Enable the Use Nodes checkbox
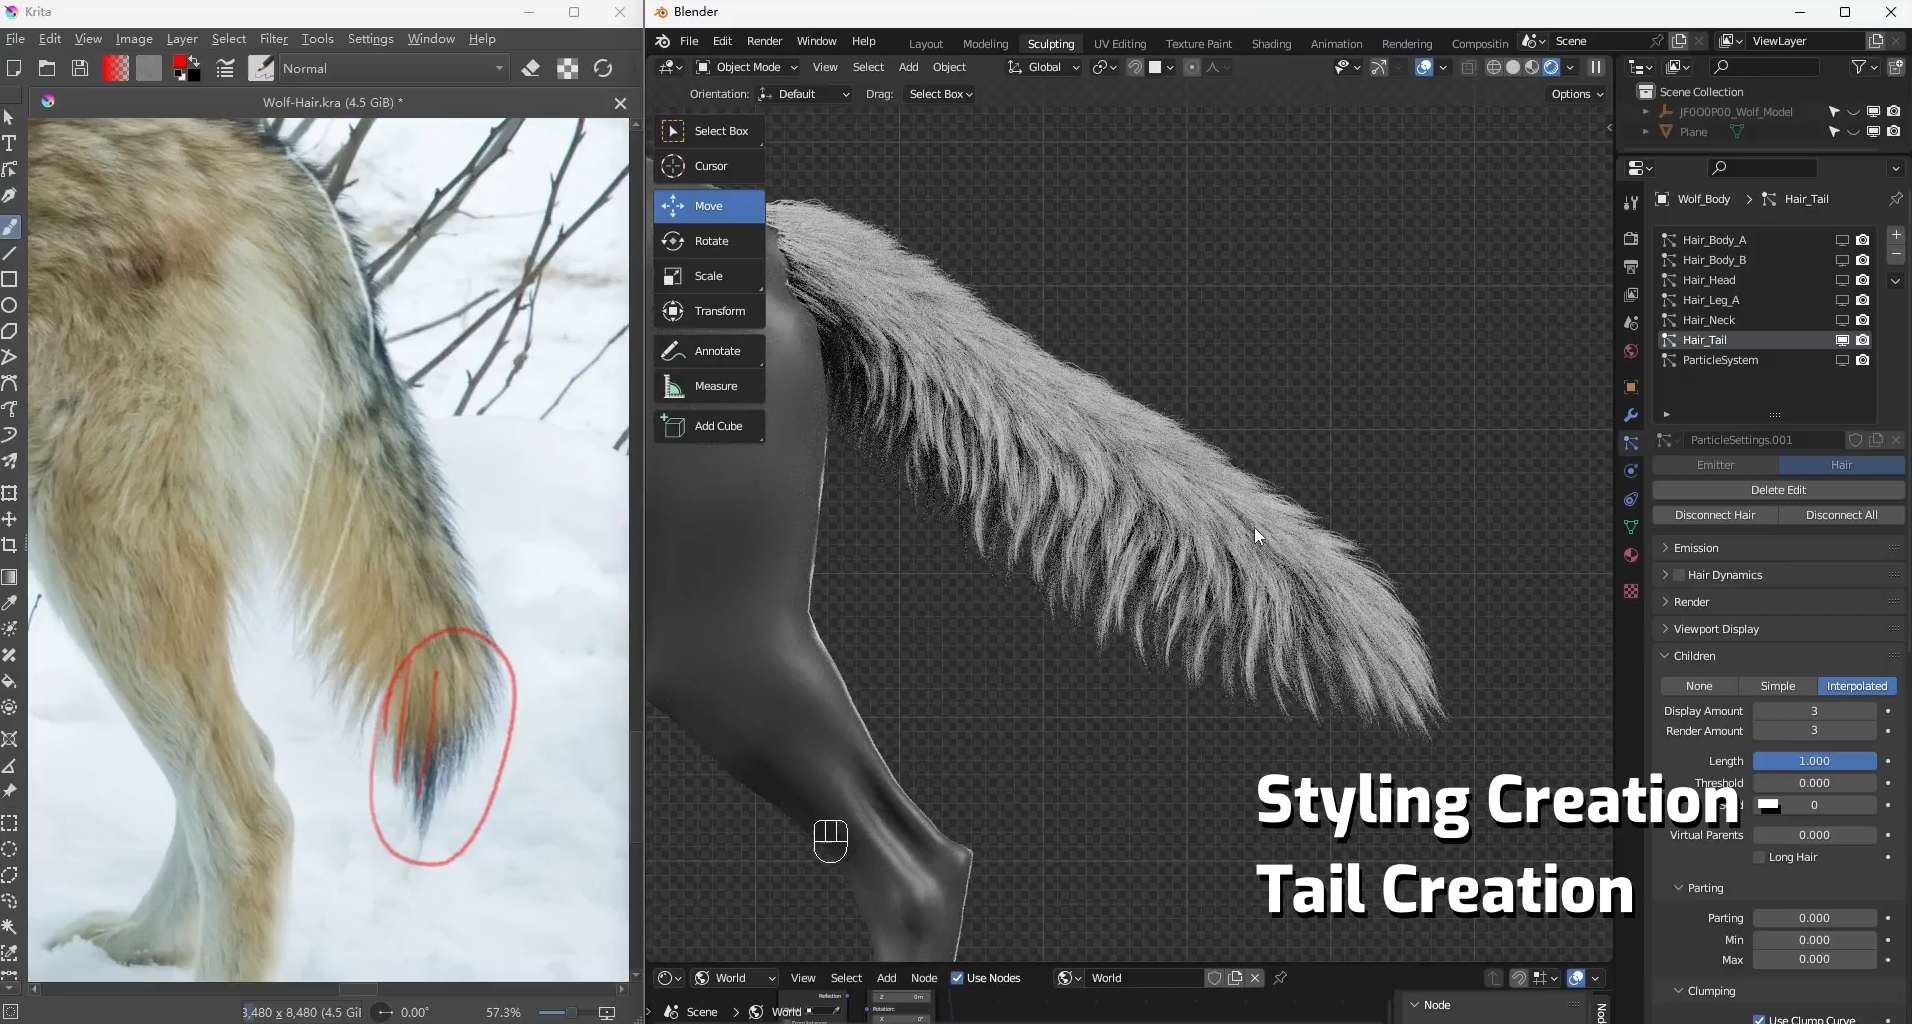This screenshot has height=1024, width=1912. (x=957, y=978)
